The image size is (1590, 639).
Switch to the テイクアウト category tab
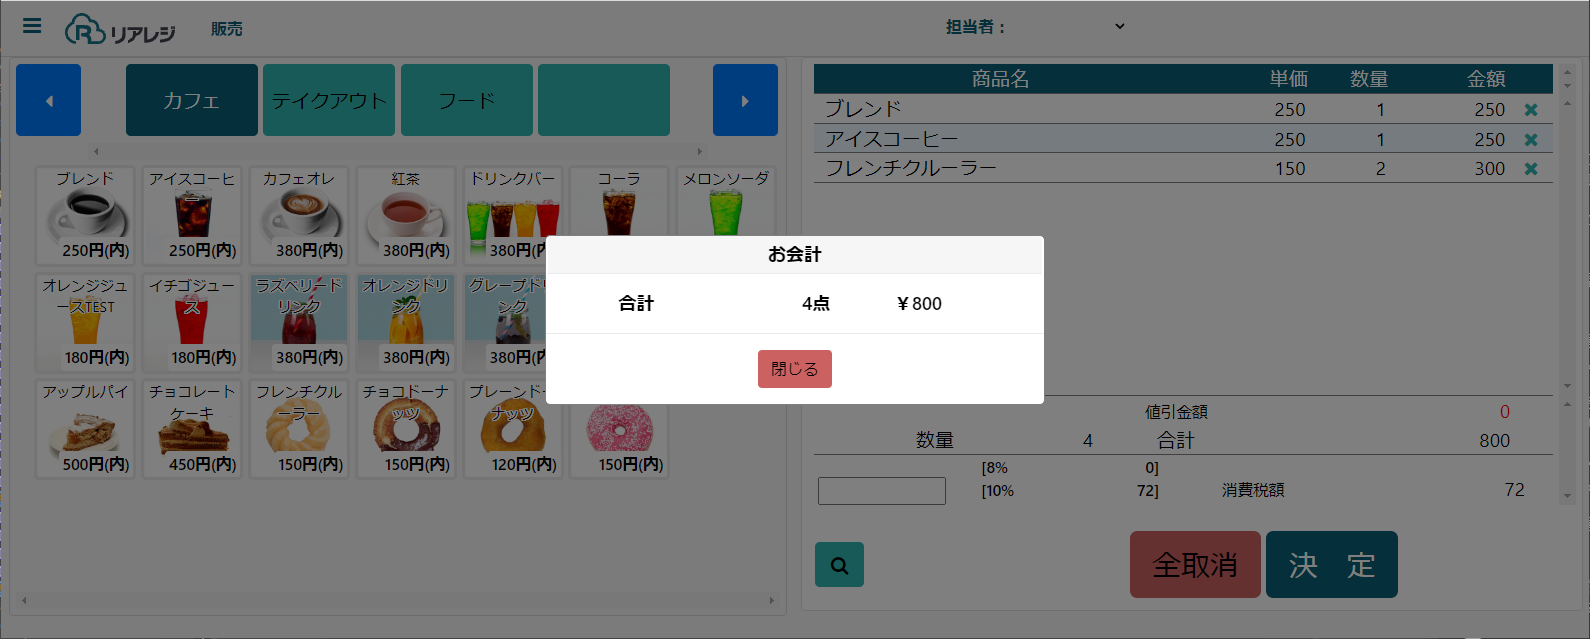329,100
